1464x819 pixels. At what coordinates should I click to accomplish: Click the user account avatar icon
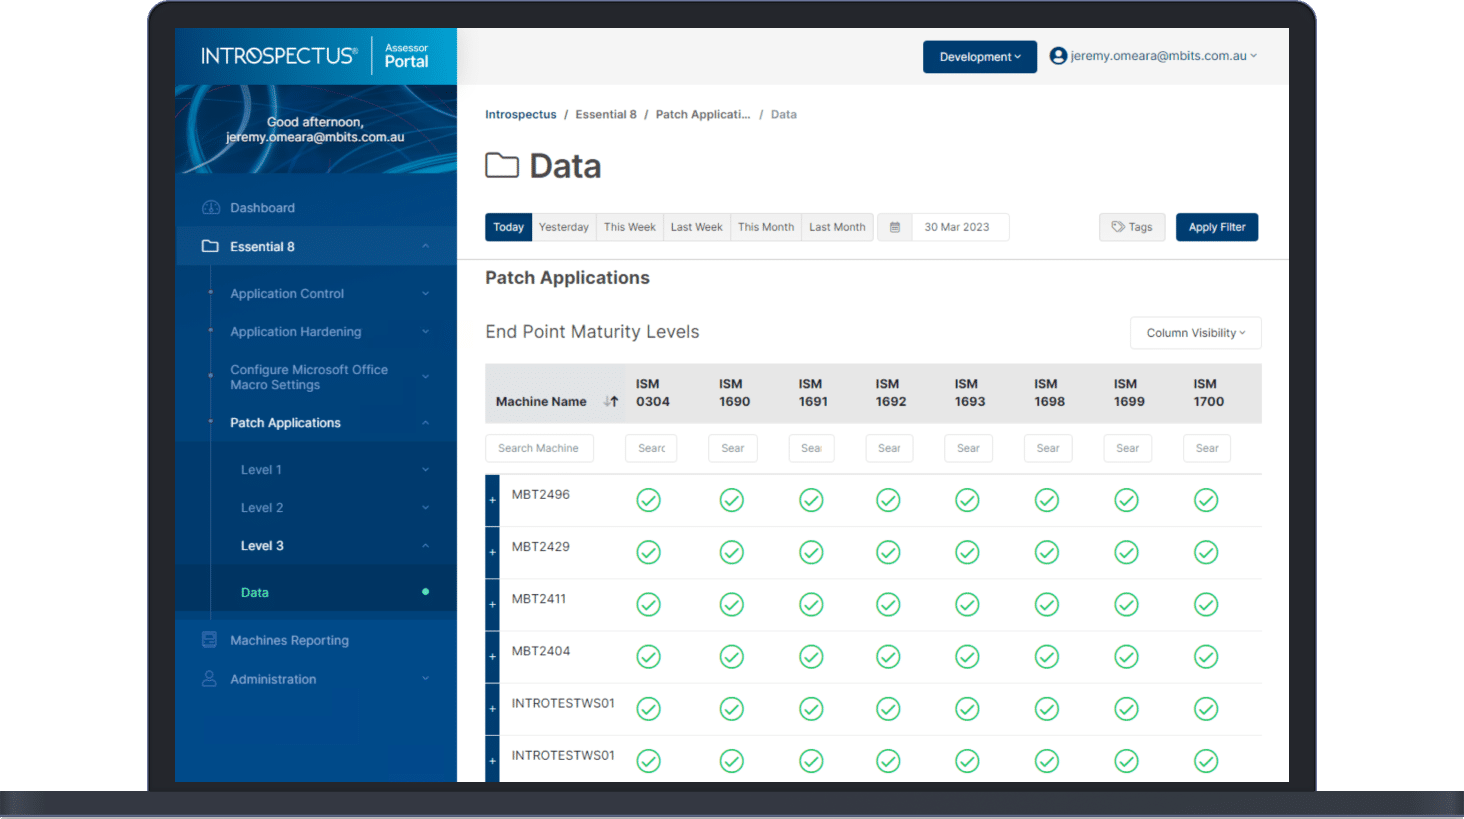coord(1058,56)
